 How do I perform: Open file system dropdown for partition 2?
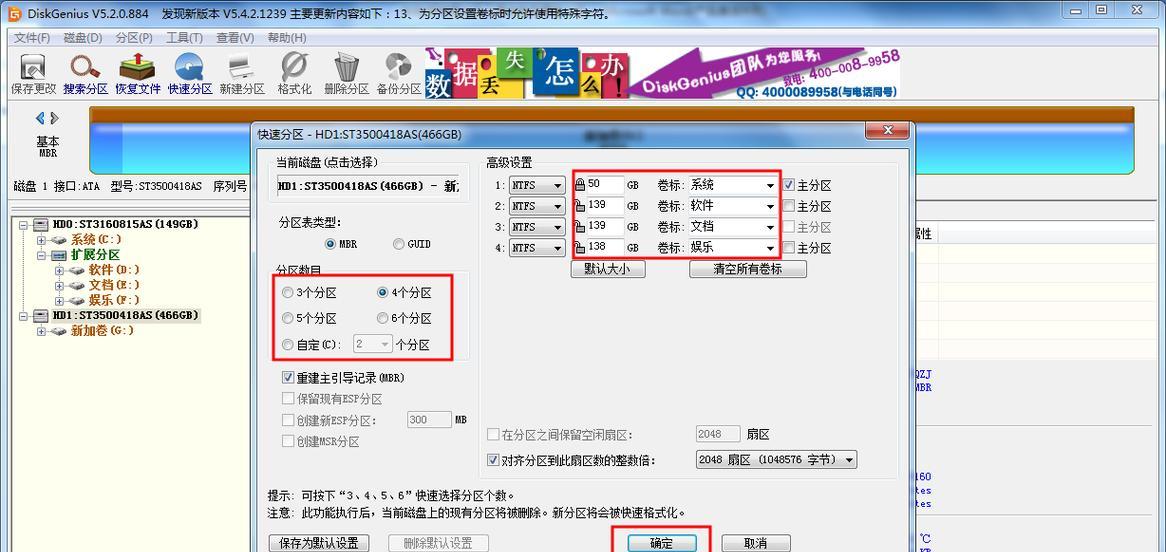click(537, 206)
